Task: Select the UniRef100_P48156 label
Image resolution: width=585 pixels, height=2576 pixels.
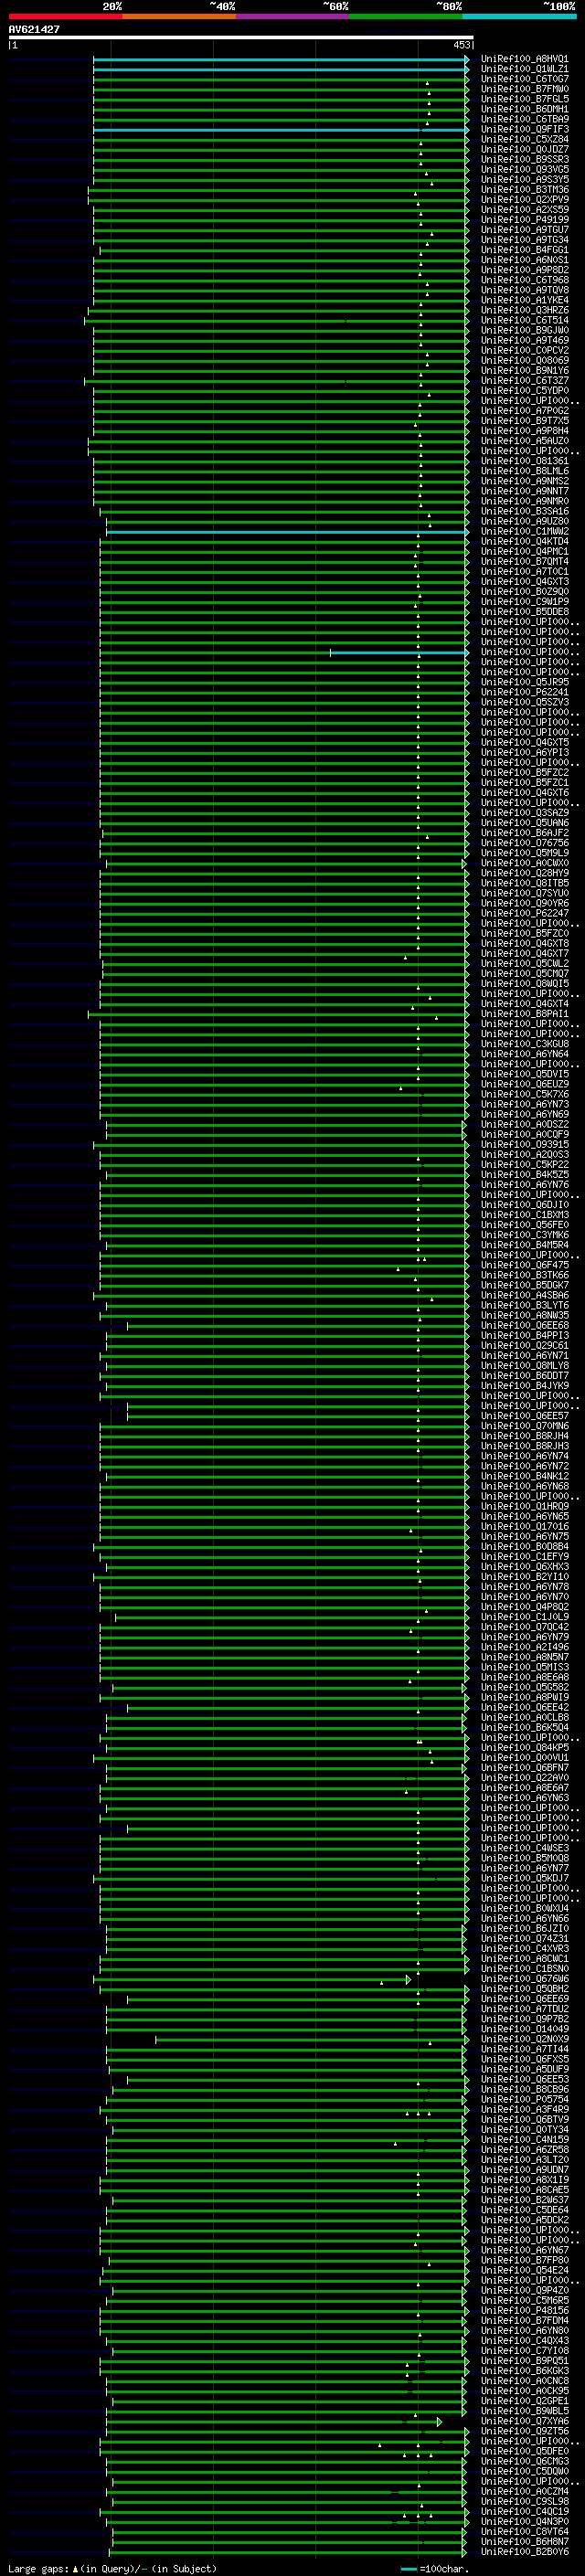Action: point(524,2311)
